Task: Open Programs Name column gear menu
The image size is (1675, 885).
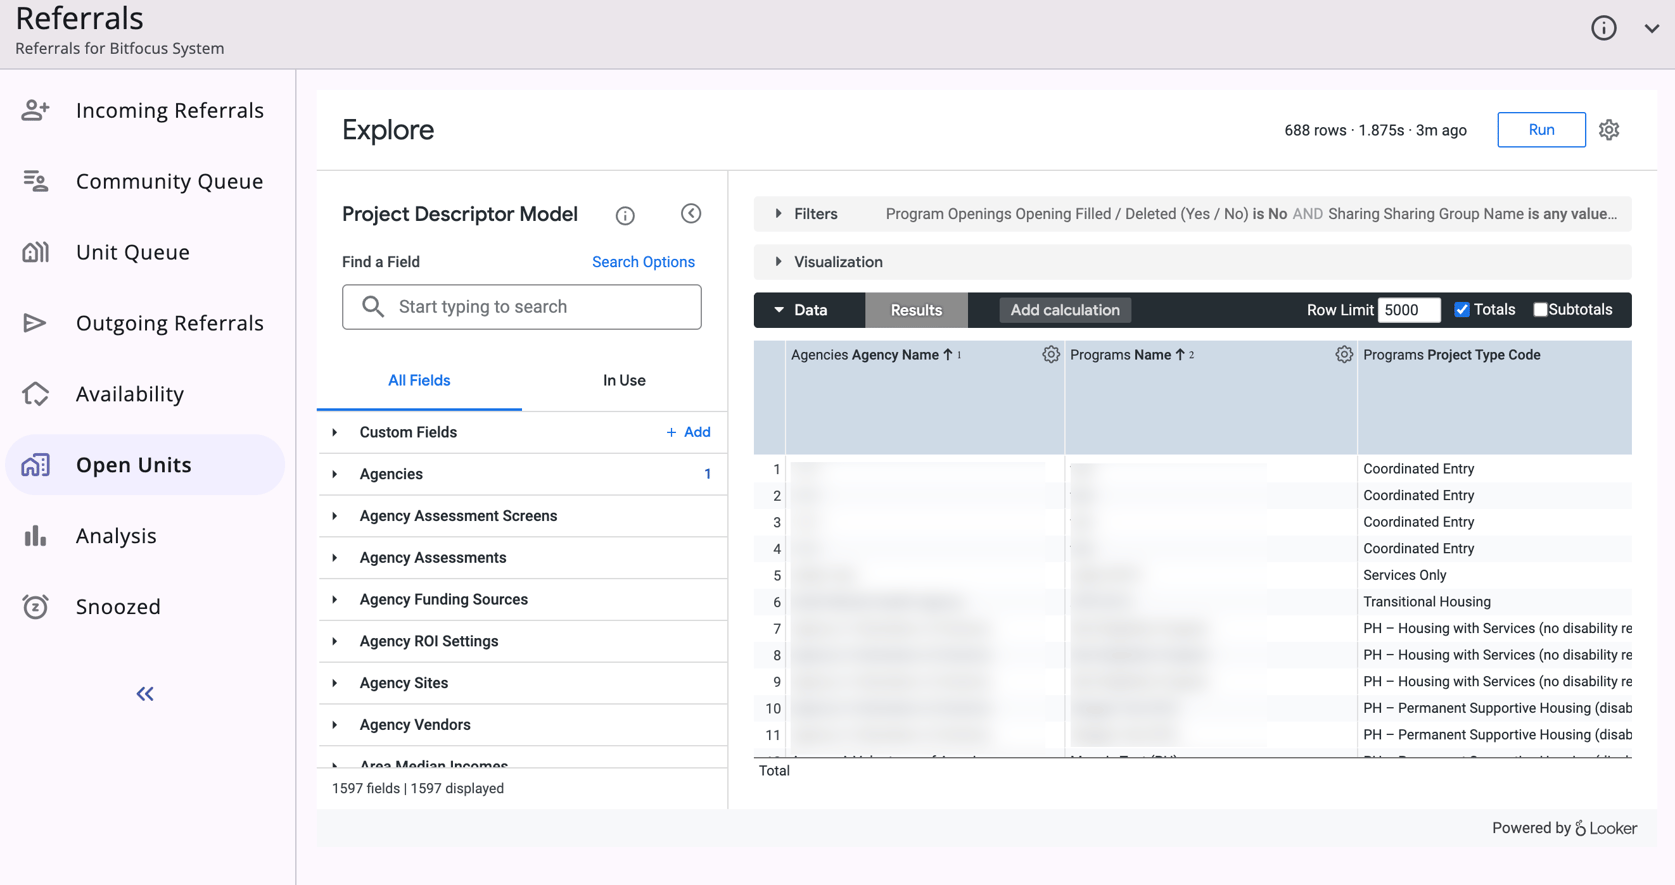Action: tap(1344, 354)
